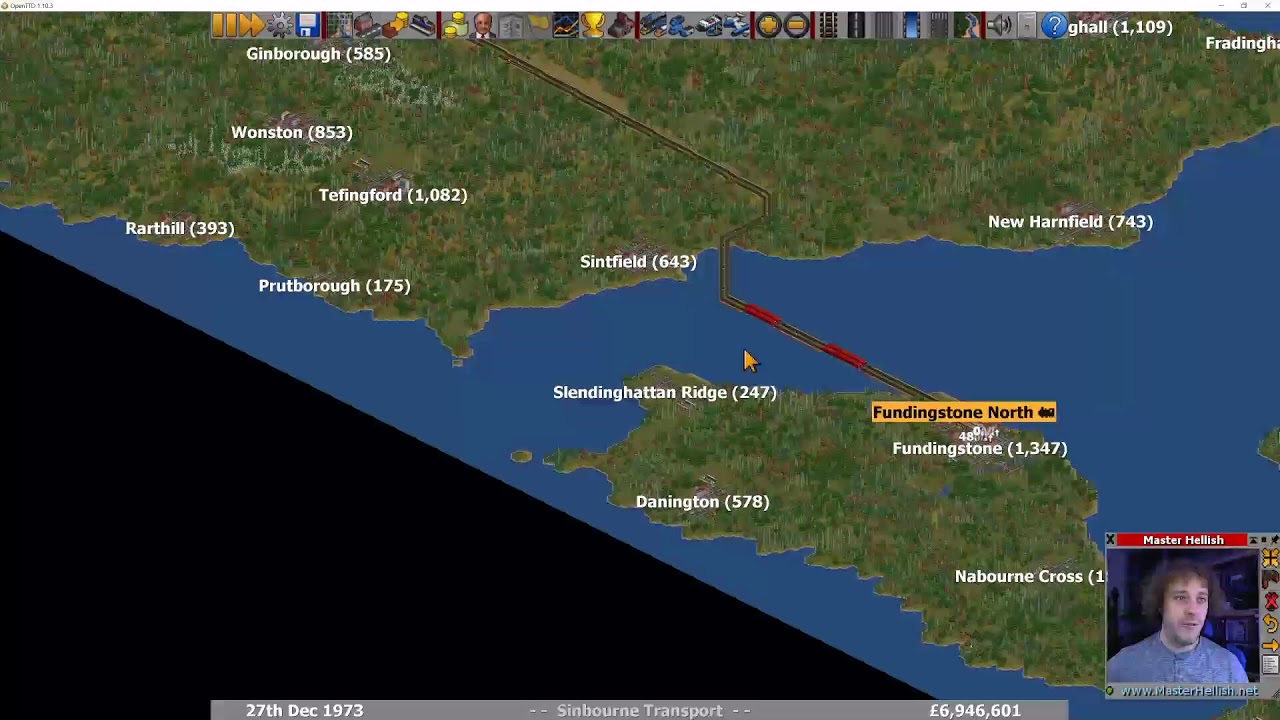Open the Sintfield (643) town label
This screenshot has height=720, width=1280.
[x=638, y=261]
